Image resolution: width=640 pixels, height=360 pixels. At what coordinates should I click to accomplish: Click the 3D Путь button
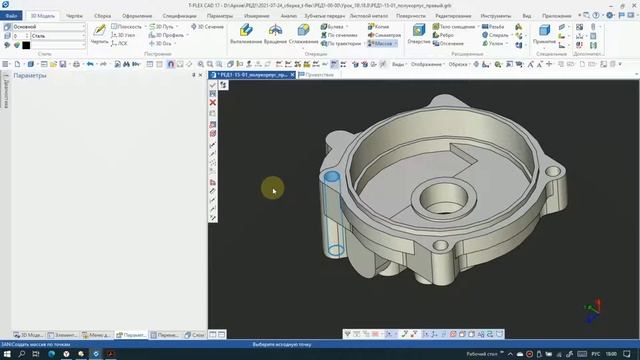click(x=162, y=27)
